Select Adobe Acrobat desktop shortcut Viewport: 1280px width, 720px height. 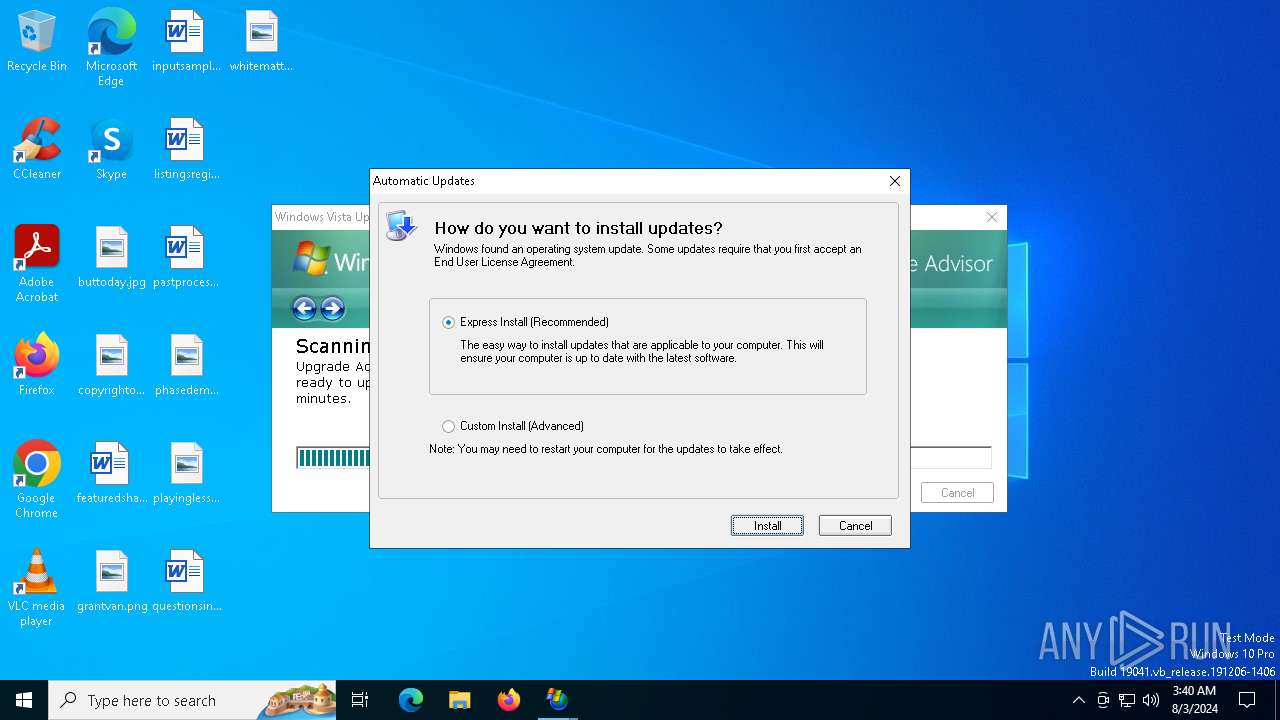[37, 264]
